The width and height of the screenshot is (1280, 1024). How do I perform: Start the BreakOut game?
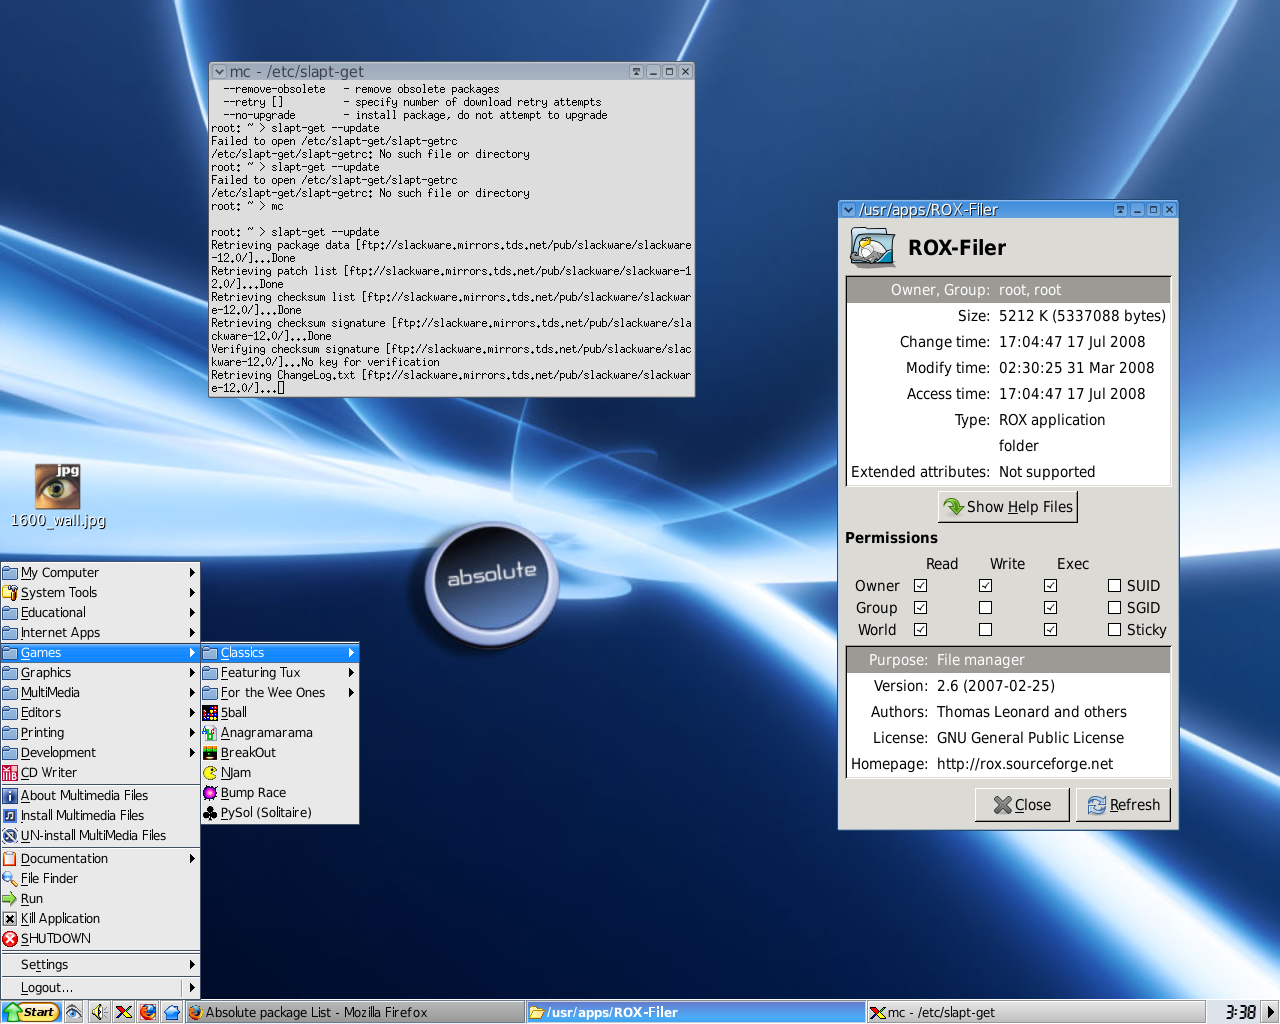280,753
